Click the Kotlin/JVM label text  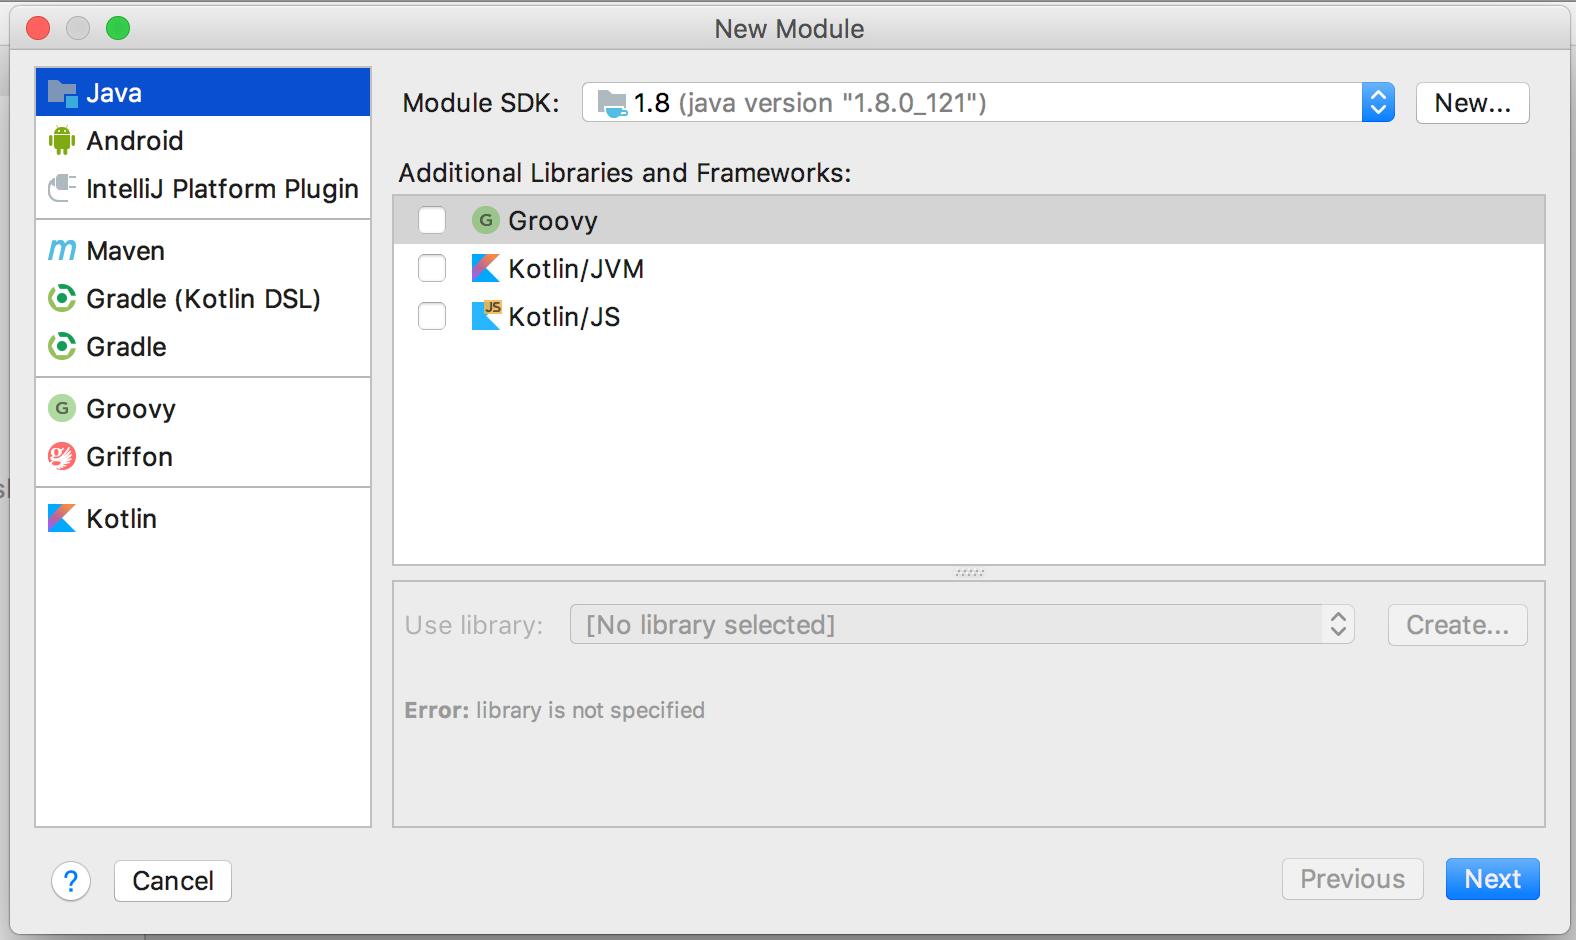[576, 269]
